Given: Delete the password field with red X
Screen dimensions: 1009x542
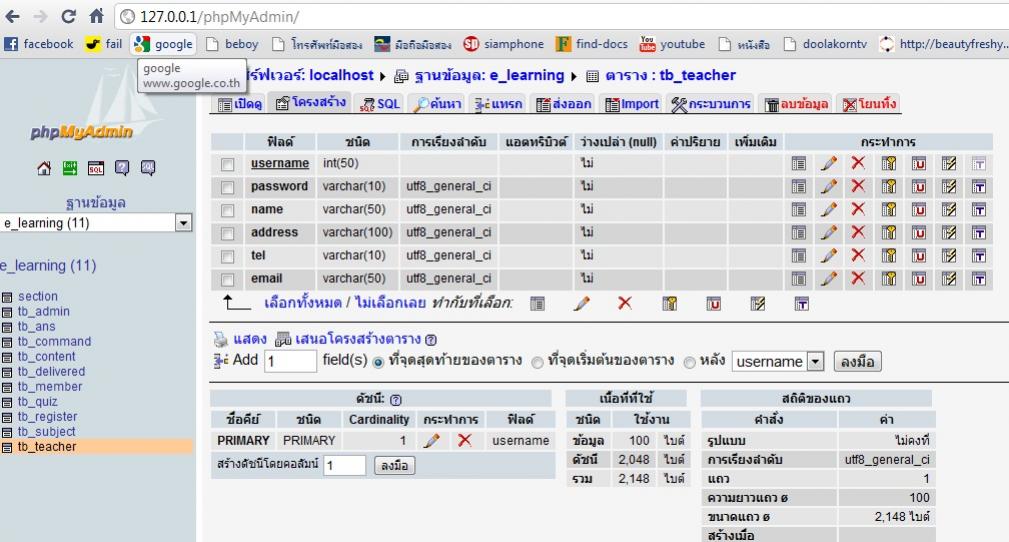Looking at the screenshot, I should tap(858, 187).
